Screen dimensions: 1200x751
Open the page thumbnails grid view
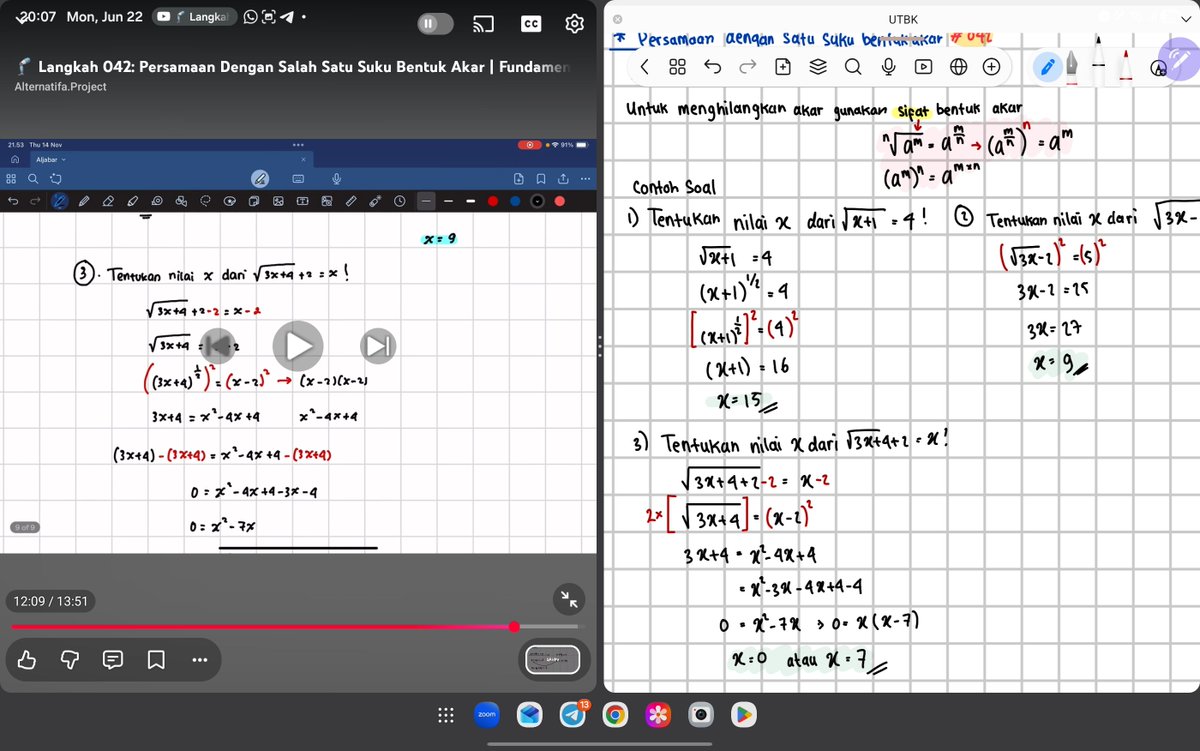pyautogui.click(x=677, y=66)
